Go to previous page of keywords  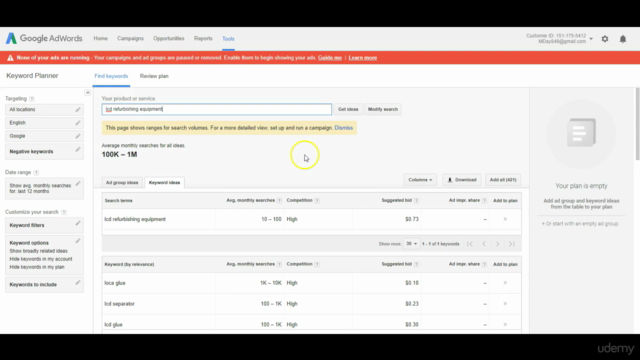coord(484,244)
